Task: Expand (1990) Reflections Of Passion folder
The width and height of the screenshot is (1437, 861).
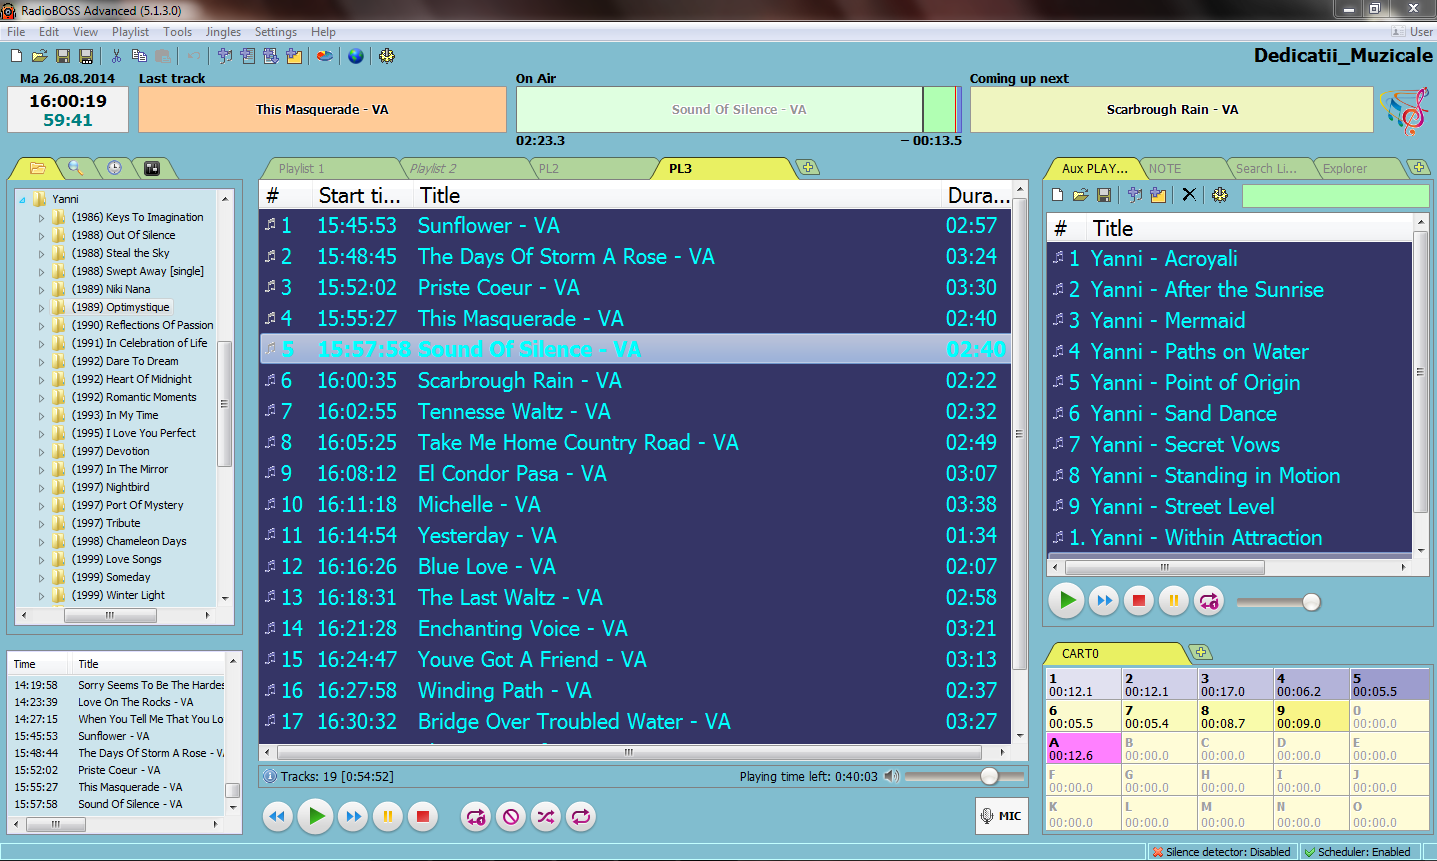Action: [x=41, y=325]
